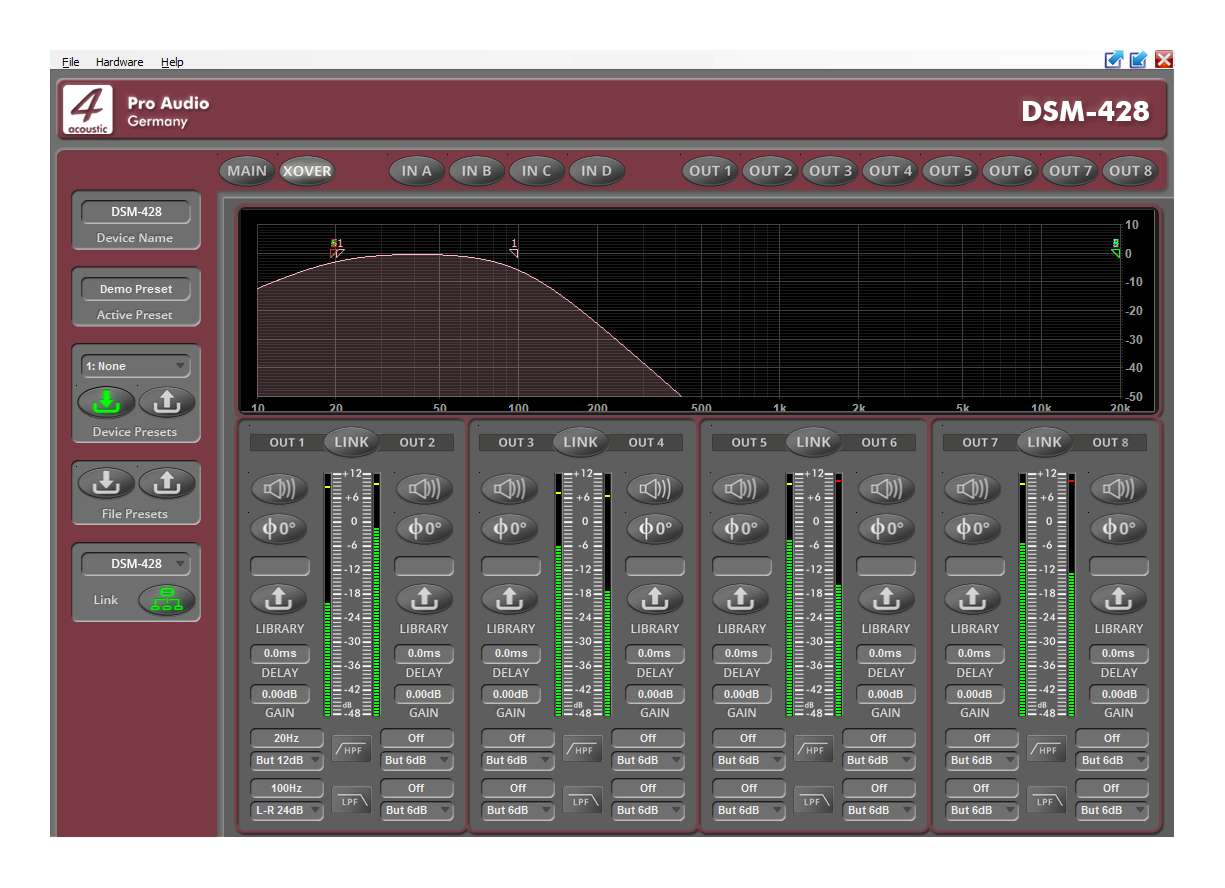Viewport: 1225px width, 888px height.
Task: Toggle phase invert on OUT 2
Action: (x=424, y=528)
